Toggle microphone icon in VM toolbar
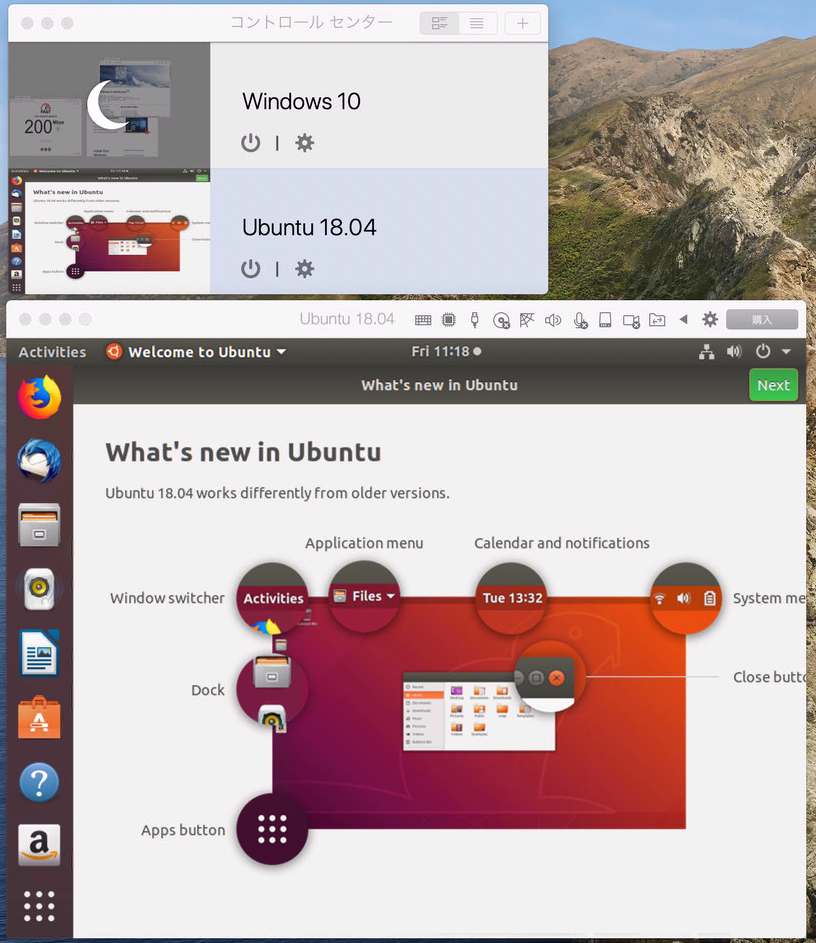Viewport: 816px width, 943px height. click(x=580, y=320)
